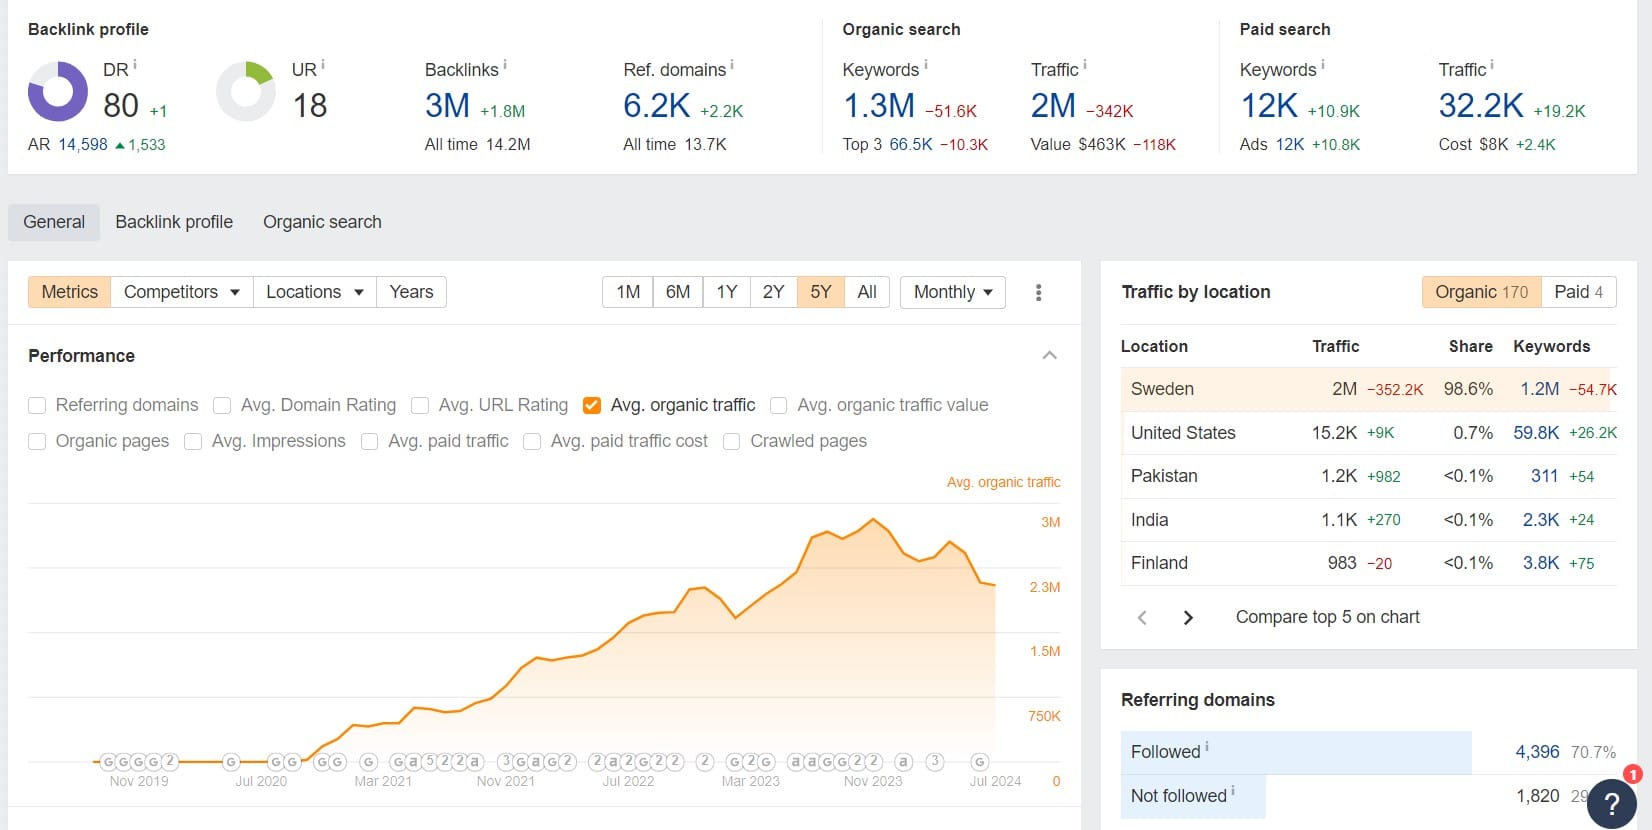Viewport: 1652px width, 830px height.
Task: Click the Followed info icon
Action: (1207, 747)
